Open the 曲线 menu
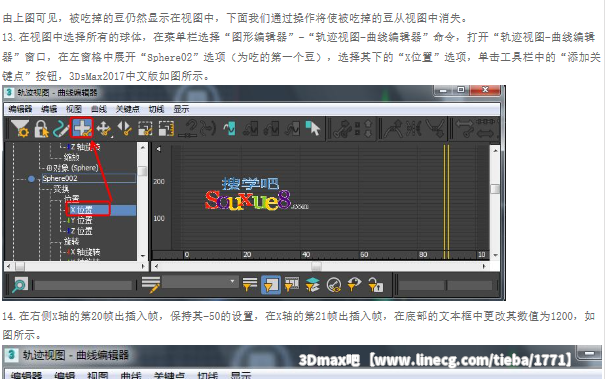 (x=99, y=109)
